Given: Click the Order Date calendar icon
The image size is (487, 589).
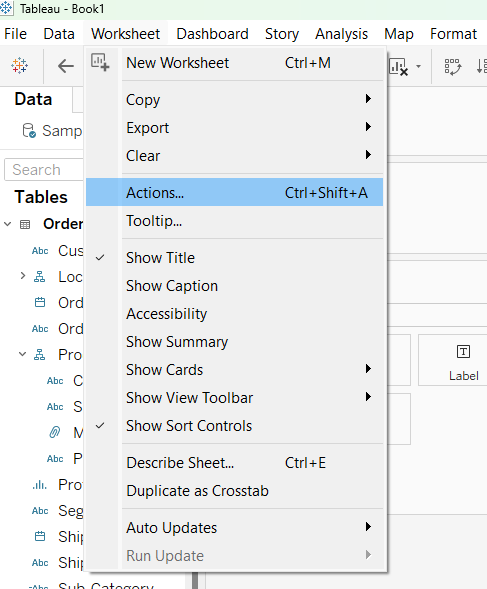Looking at the screenshot, I should (x=40, y=302).
